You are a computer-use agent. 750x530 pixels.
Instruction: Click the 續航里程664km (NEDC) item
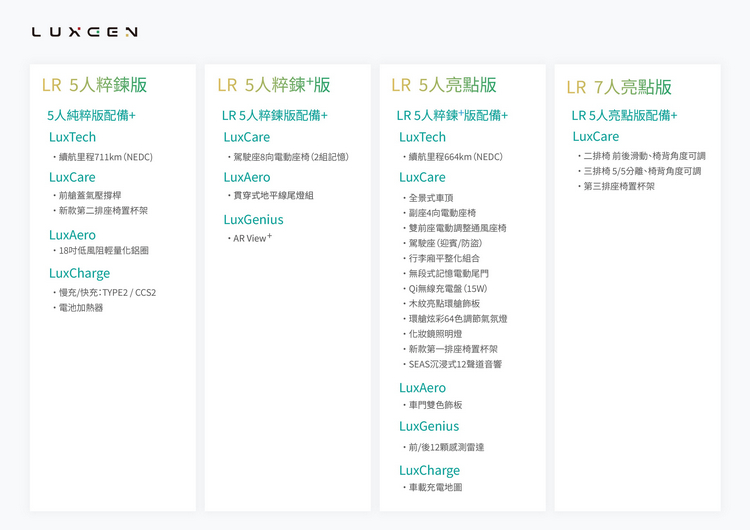pyautogui.click(x=455, y=157)
